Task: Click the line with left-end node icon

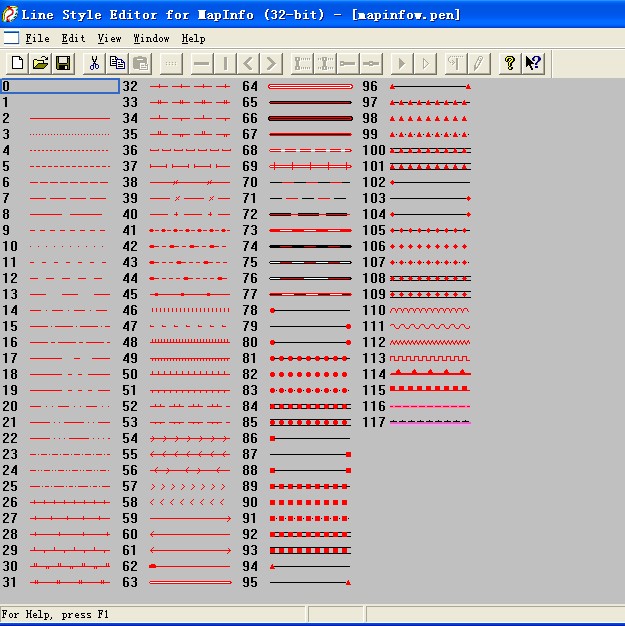Action: 348,63
